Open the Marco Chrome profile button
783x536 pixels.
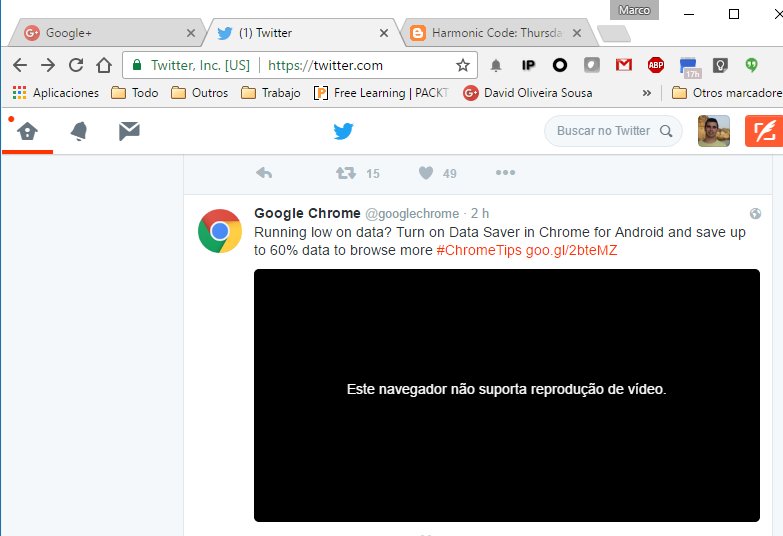634,10
